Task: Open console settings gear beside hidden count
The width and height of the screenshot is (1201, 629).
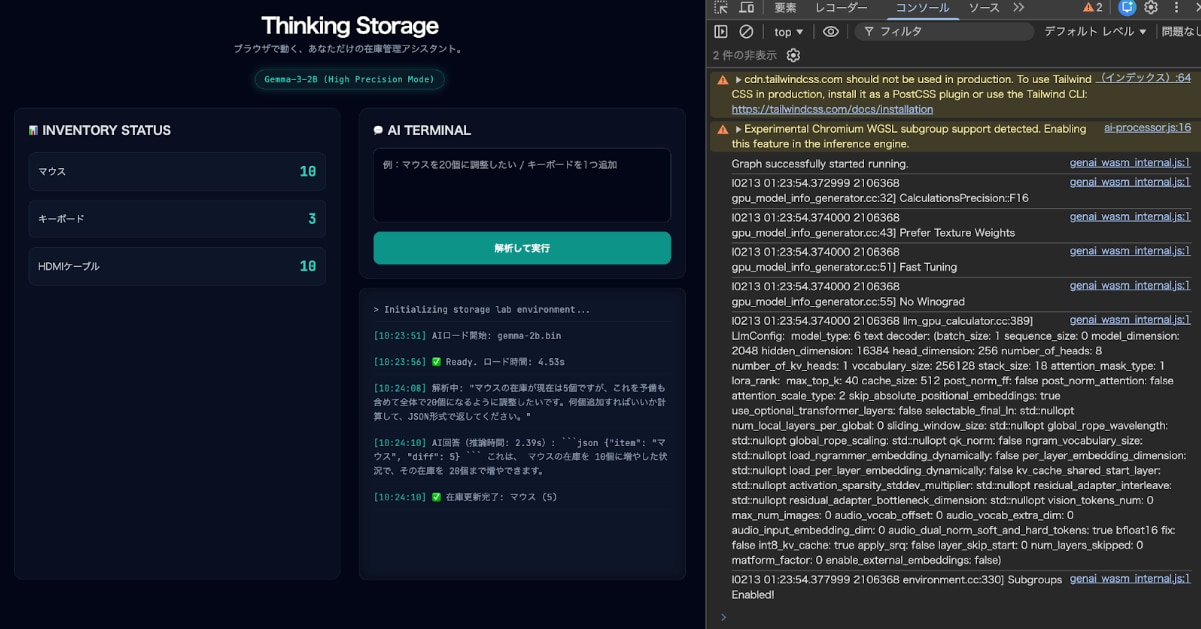Action: 793,56
